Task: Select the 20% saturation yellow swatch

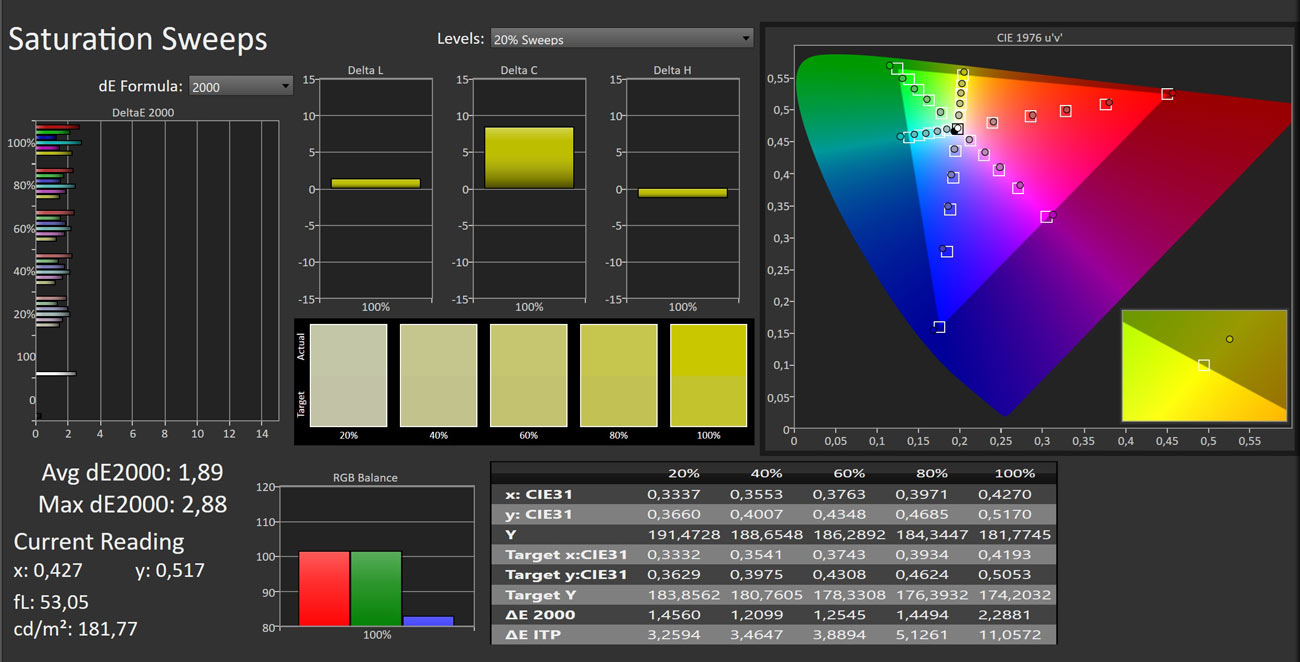Action: click(348, 375)
